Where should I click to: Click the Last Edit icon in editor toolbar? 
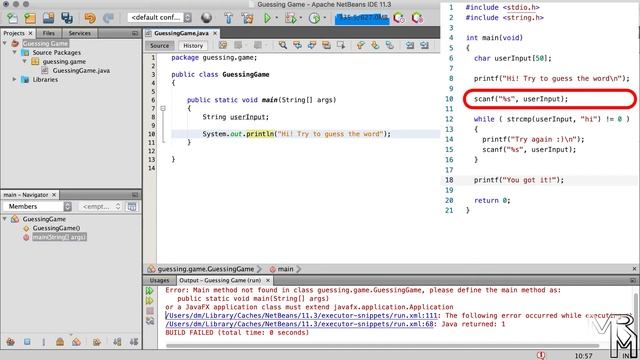click(x=223, y=45)
